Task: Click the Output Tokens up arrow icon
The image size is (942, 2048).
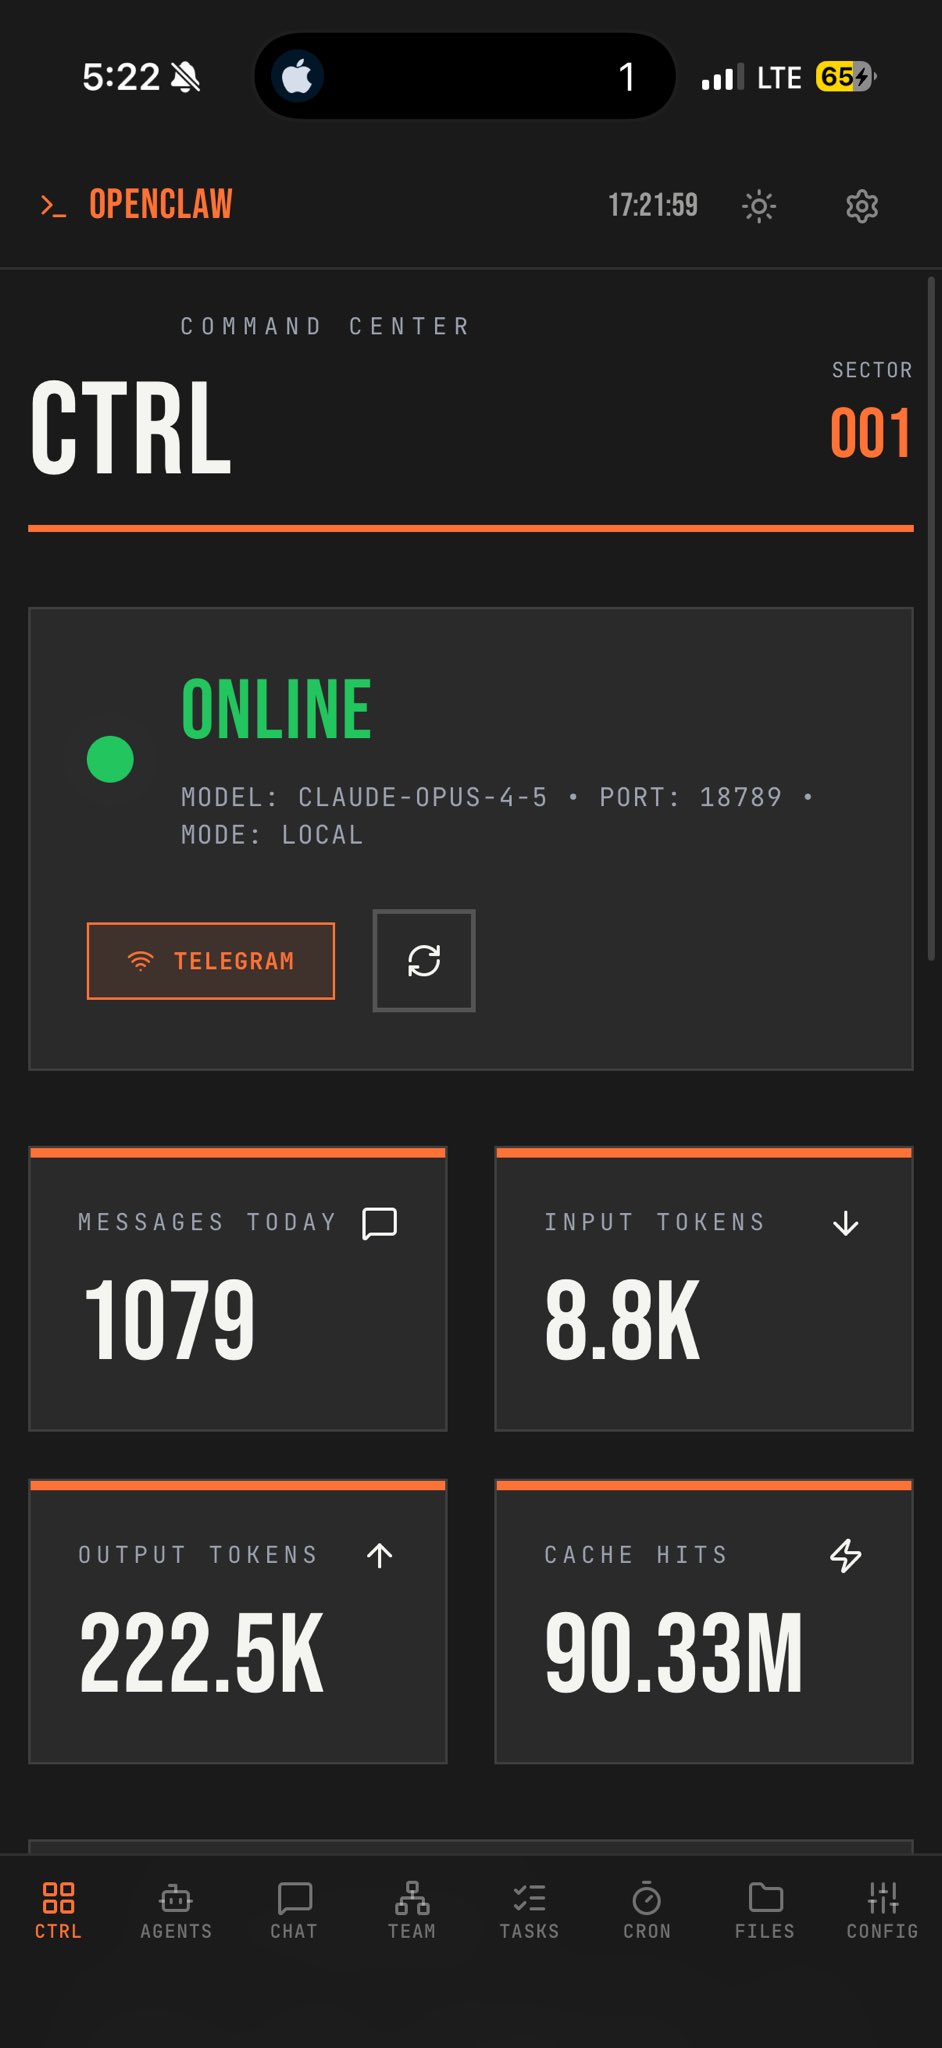Action: 380,1555
